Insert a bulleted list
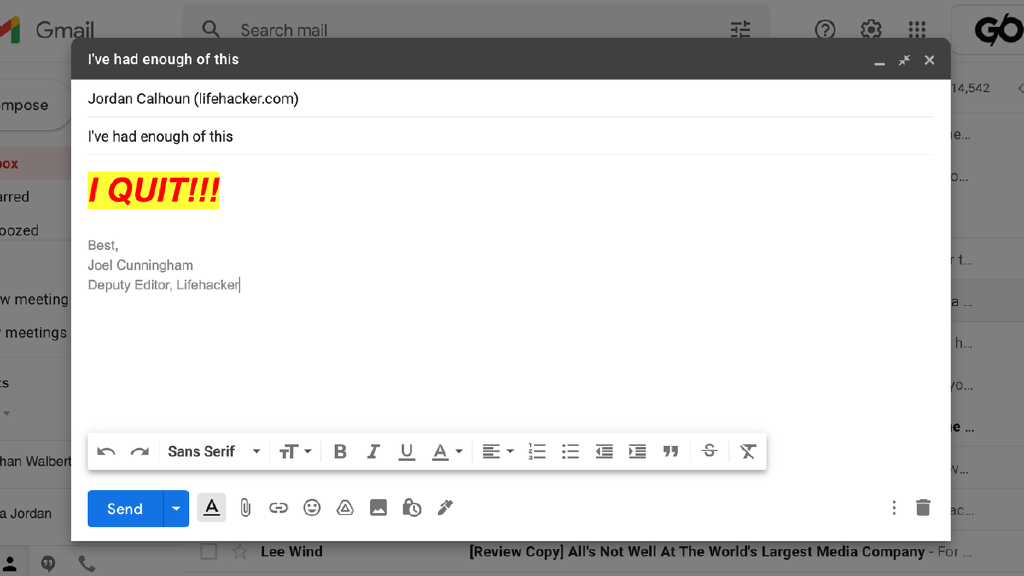This screenshot has height=576, width=1024. point(570,451)
